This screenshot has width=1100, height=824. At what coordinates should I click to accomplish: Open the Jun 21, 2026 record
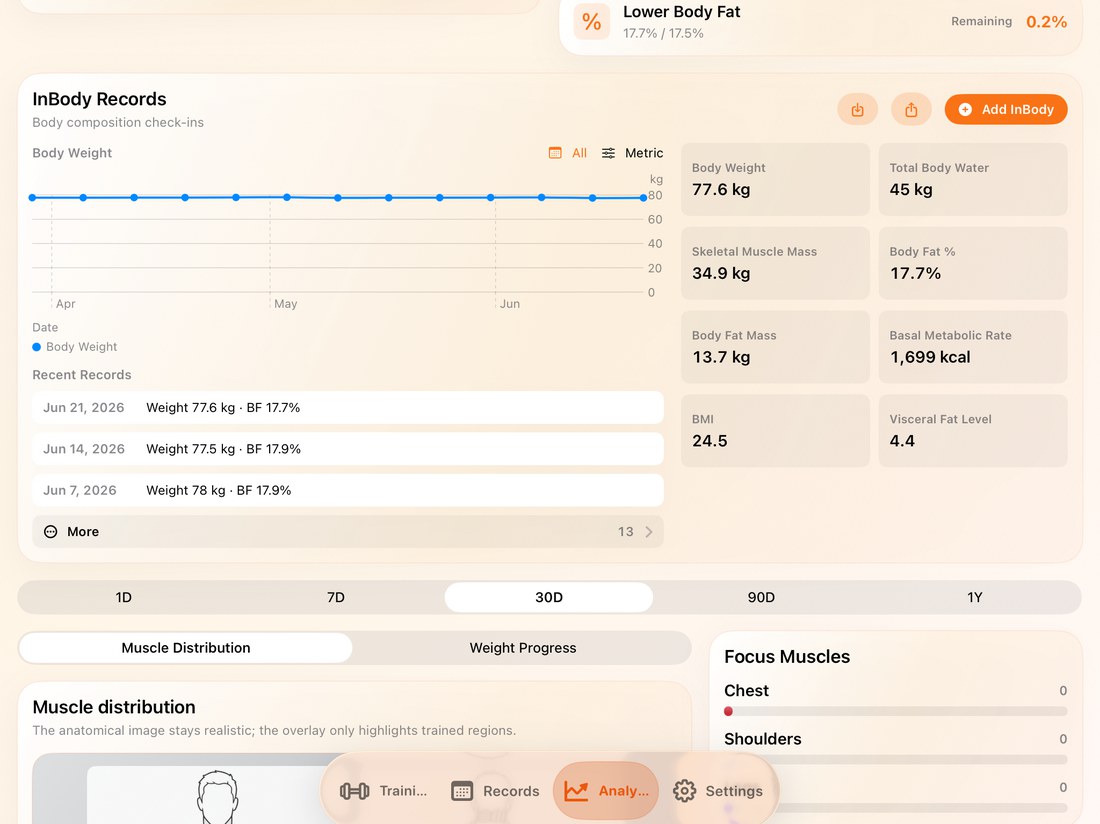(348, 407)
